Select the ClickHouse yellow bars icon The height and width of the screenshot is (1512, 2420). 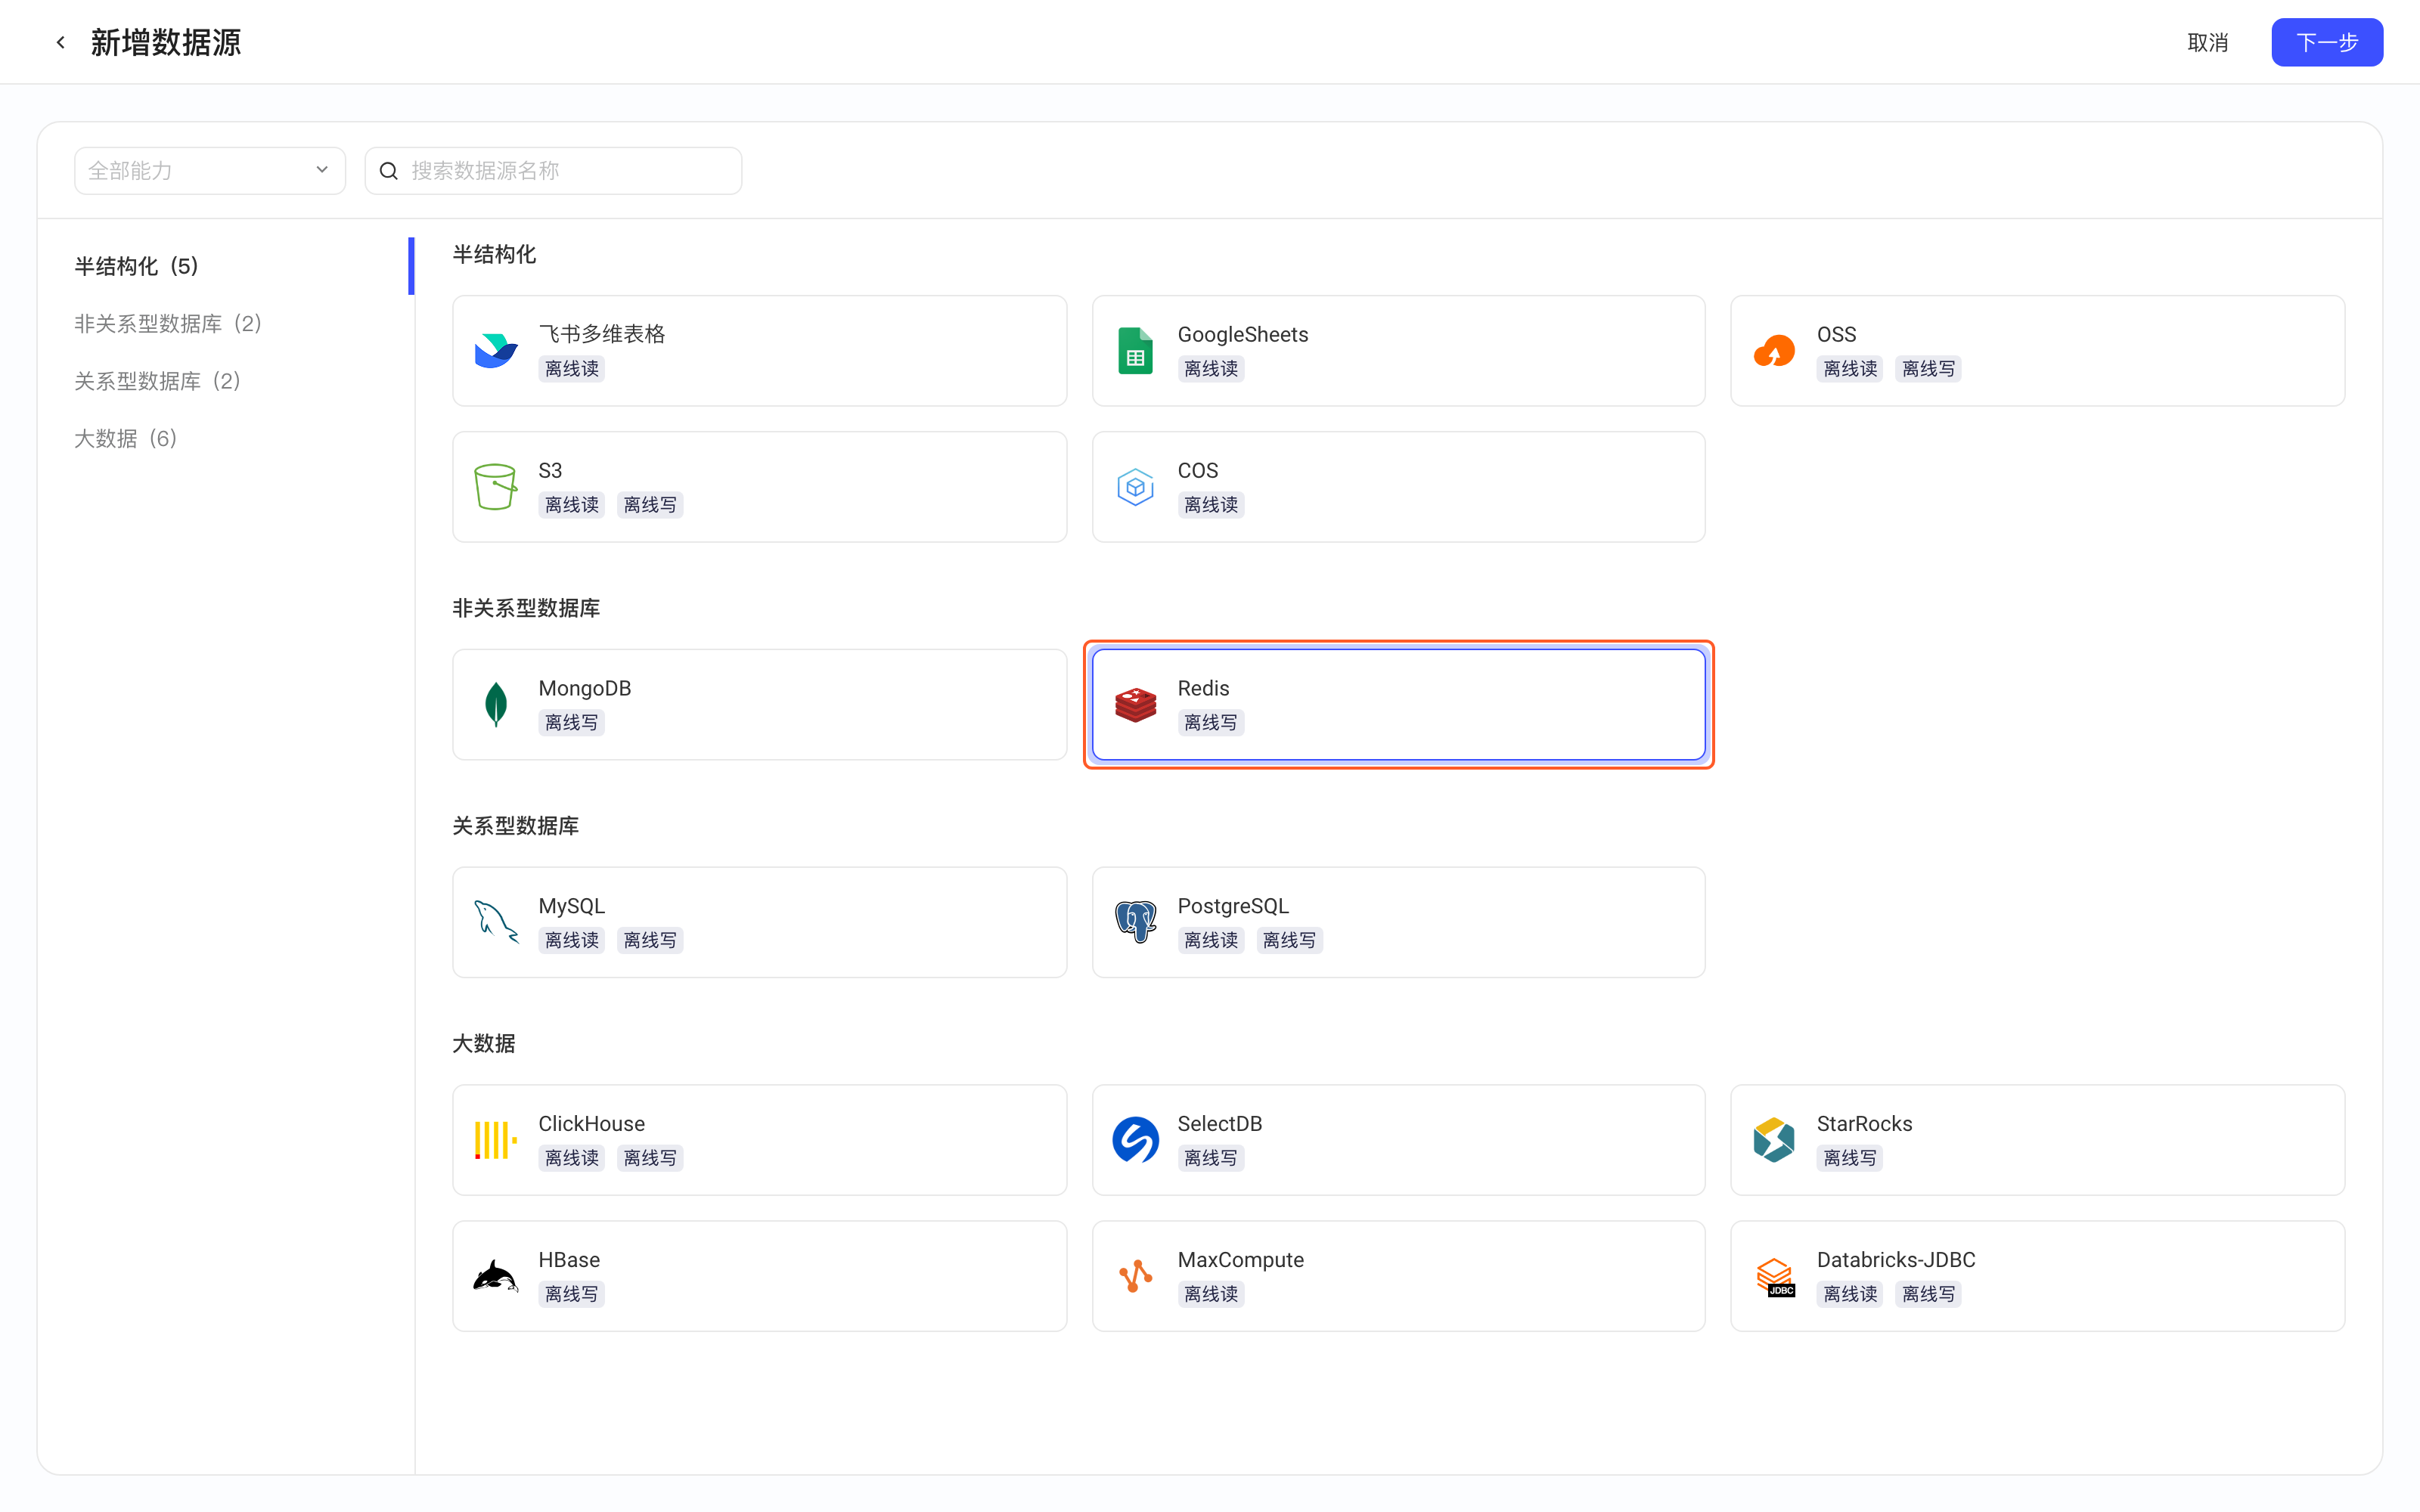[x=496, y=1140]
